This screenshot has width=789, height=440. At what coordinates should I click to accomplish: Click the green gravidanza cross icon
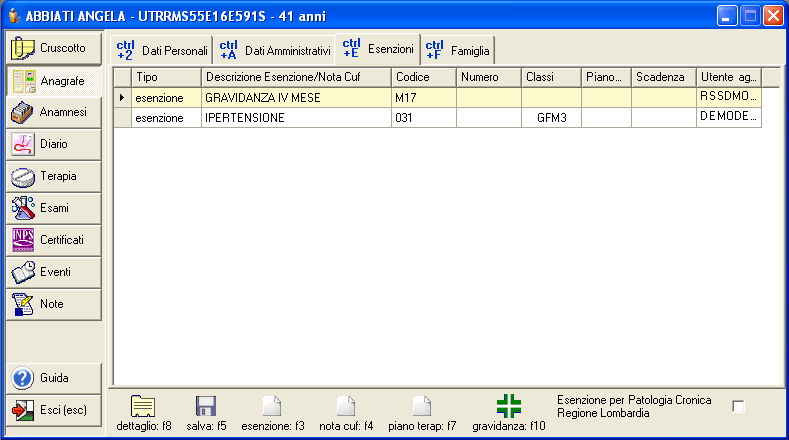[x=509, y=405]
